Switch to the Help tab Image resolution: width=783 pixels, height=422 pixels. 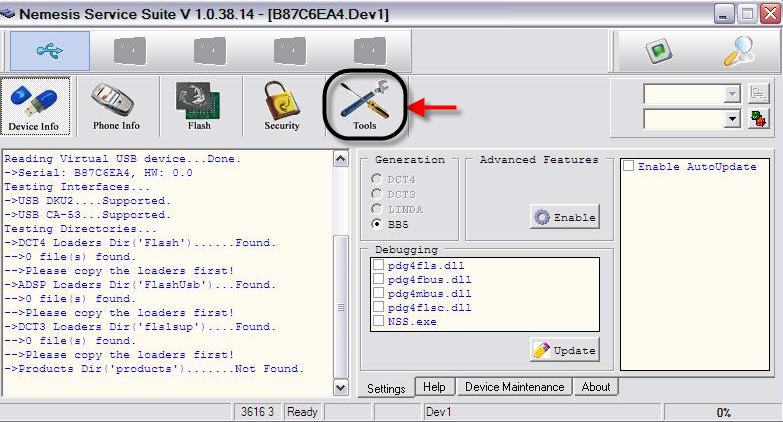pos(434,387)
